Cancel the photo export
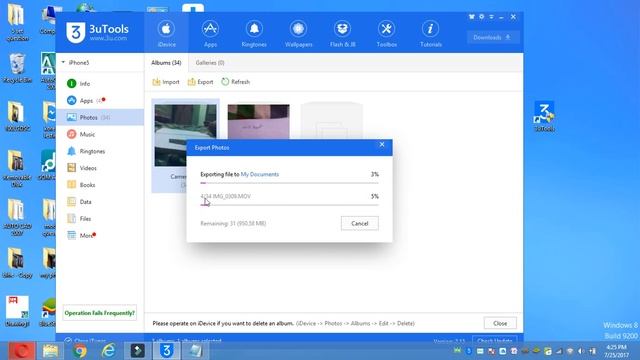640x360 pixels. click(x=360, y=223)
